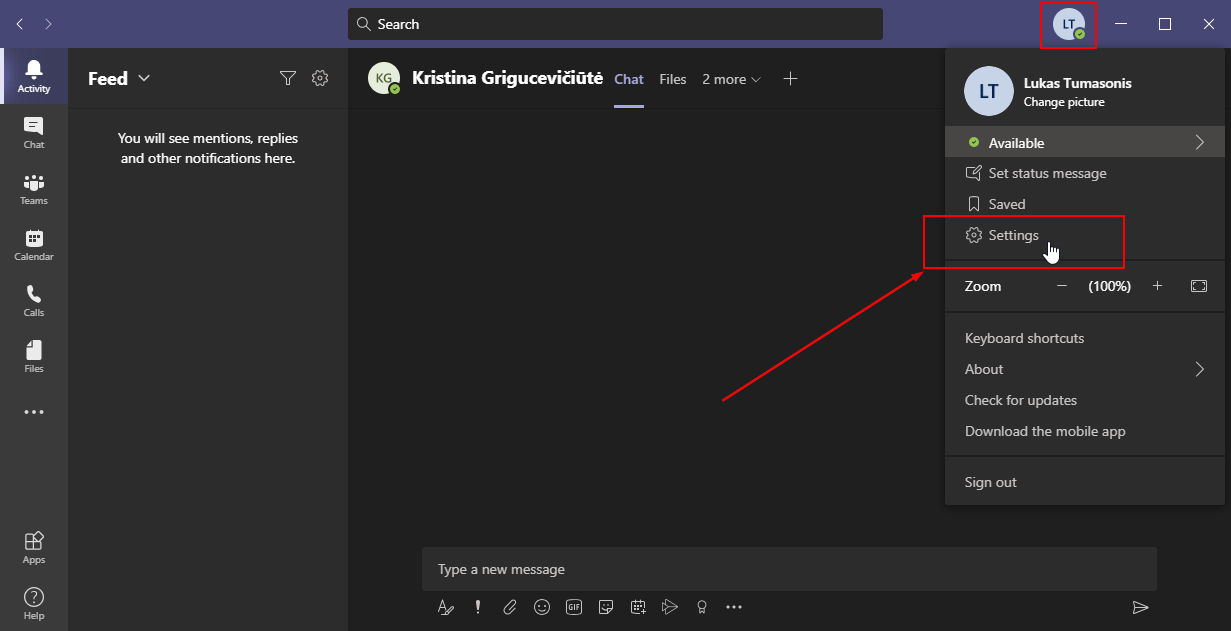Send the message with the arrow icon
This screenshot has height=631, width=1231.
[x=1140, y=607]
